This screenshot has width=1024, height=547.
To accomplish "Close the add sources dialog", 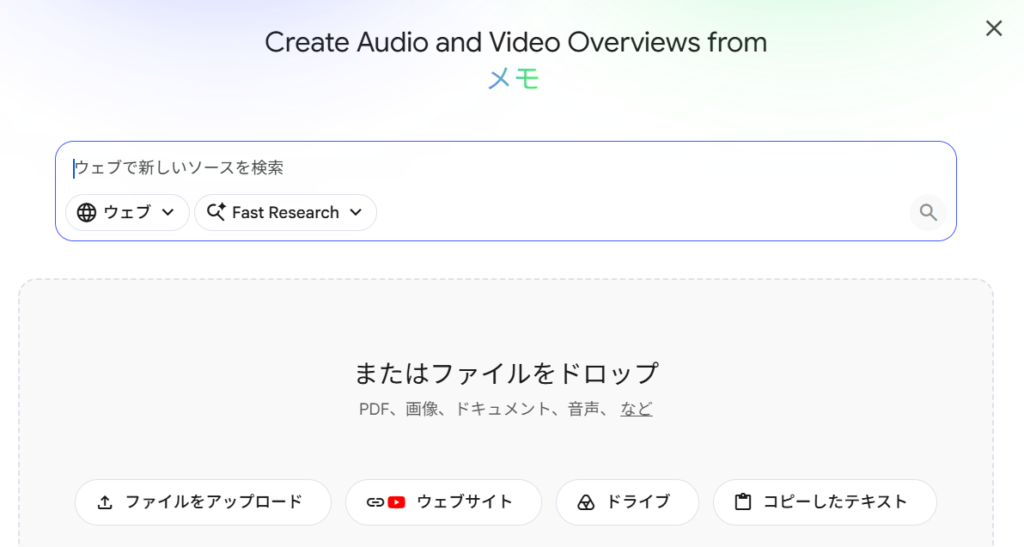I will click(x=993, y=28).
